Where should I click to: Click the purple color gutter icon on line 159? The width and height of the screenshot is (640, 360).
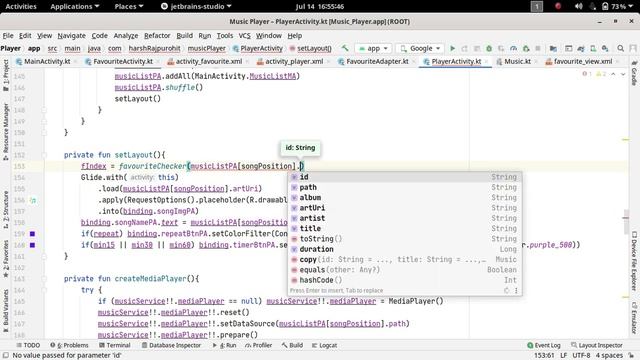point(33,234)
